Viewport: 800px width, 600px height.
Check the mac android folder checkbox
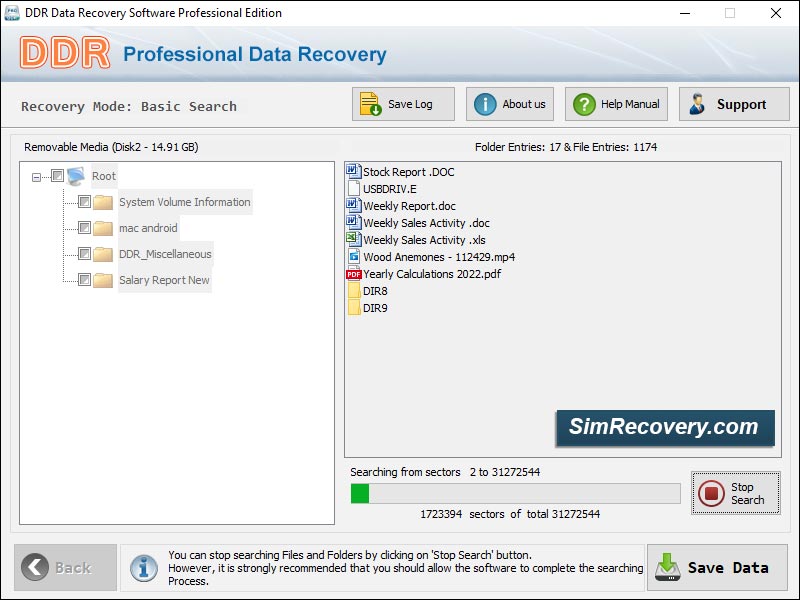84,228
